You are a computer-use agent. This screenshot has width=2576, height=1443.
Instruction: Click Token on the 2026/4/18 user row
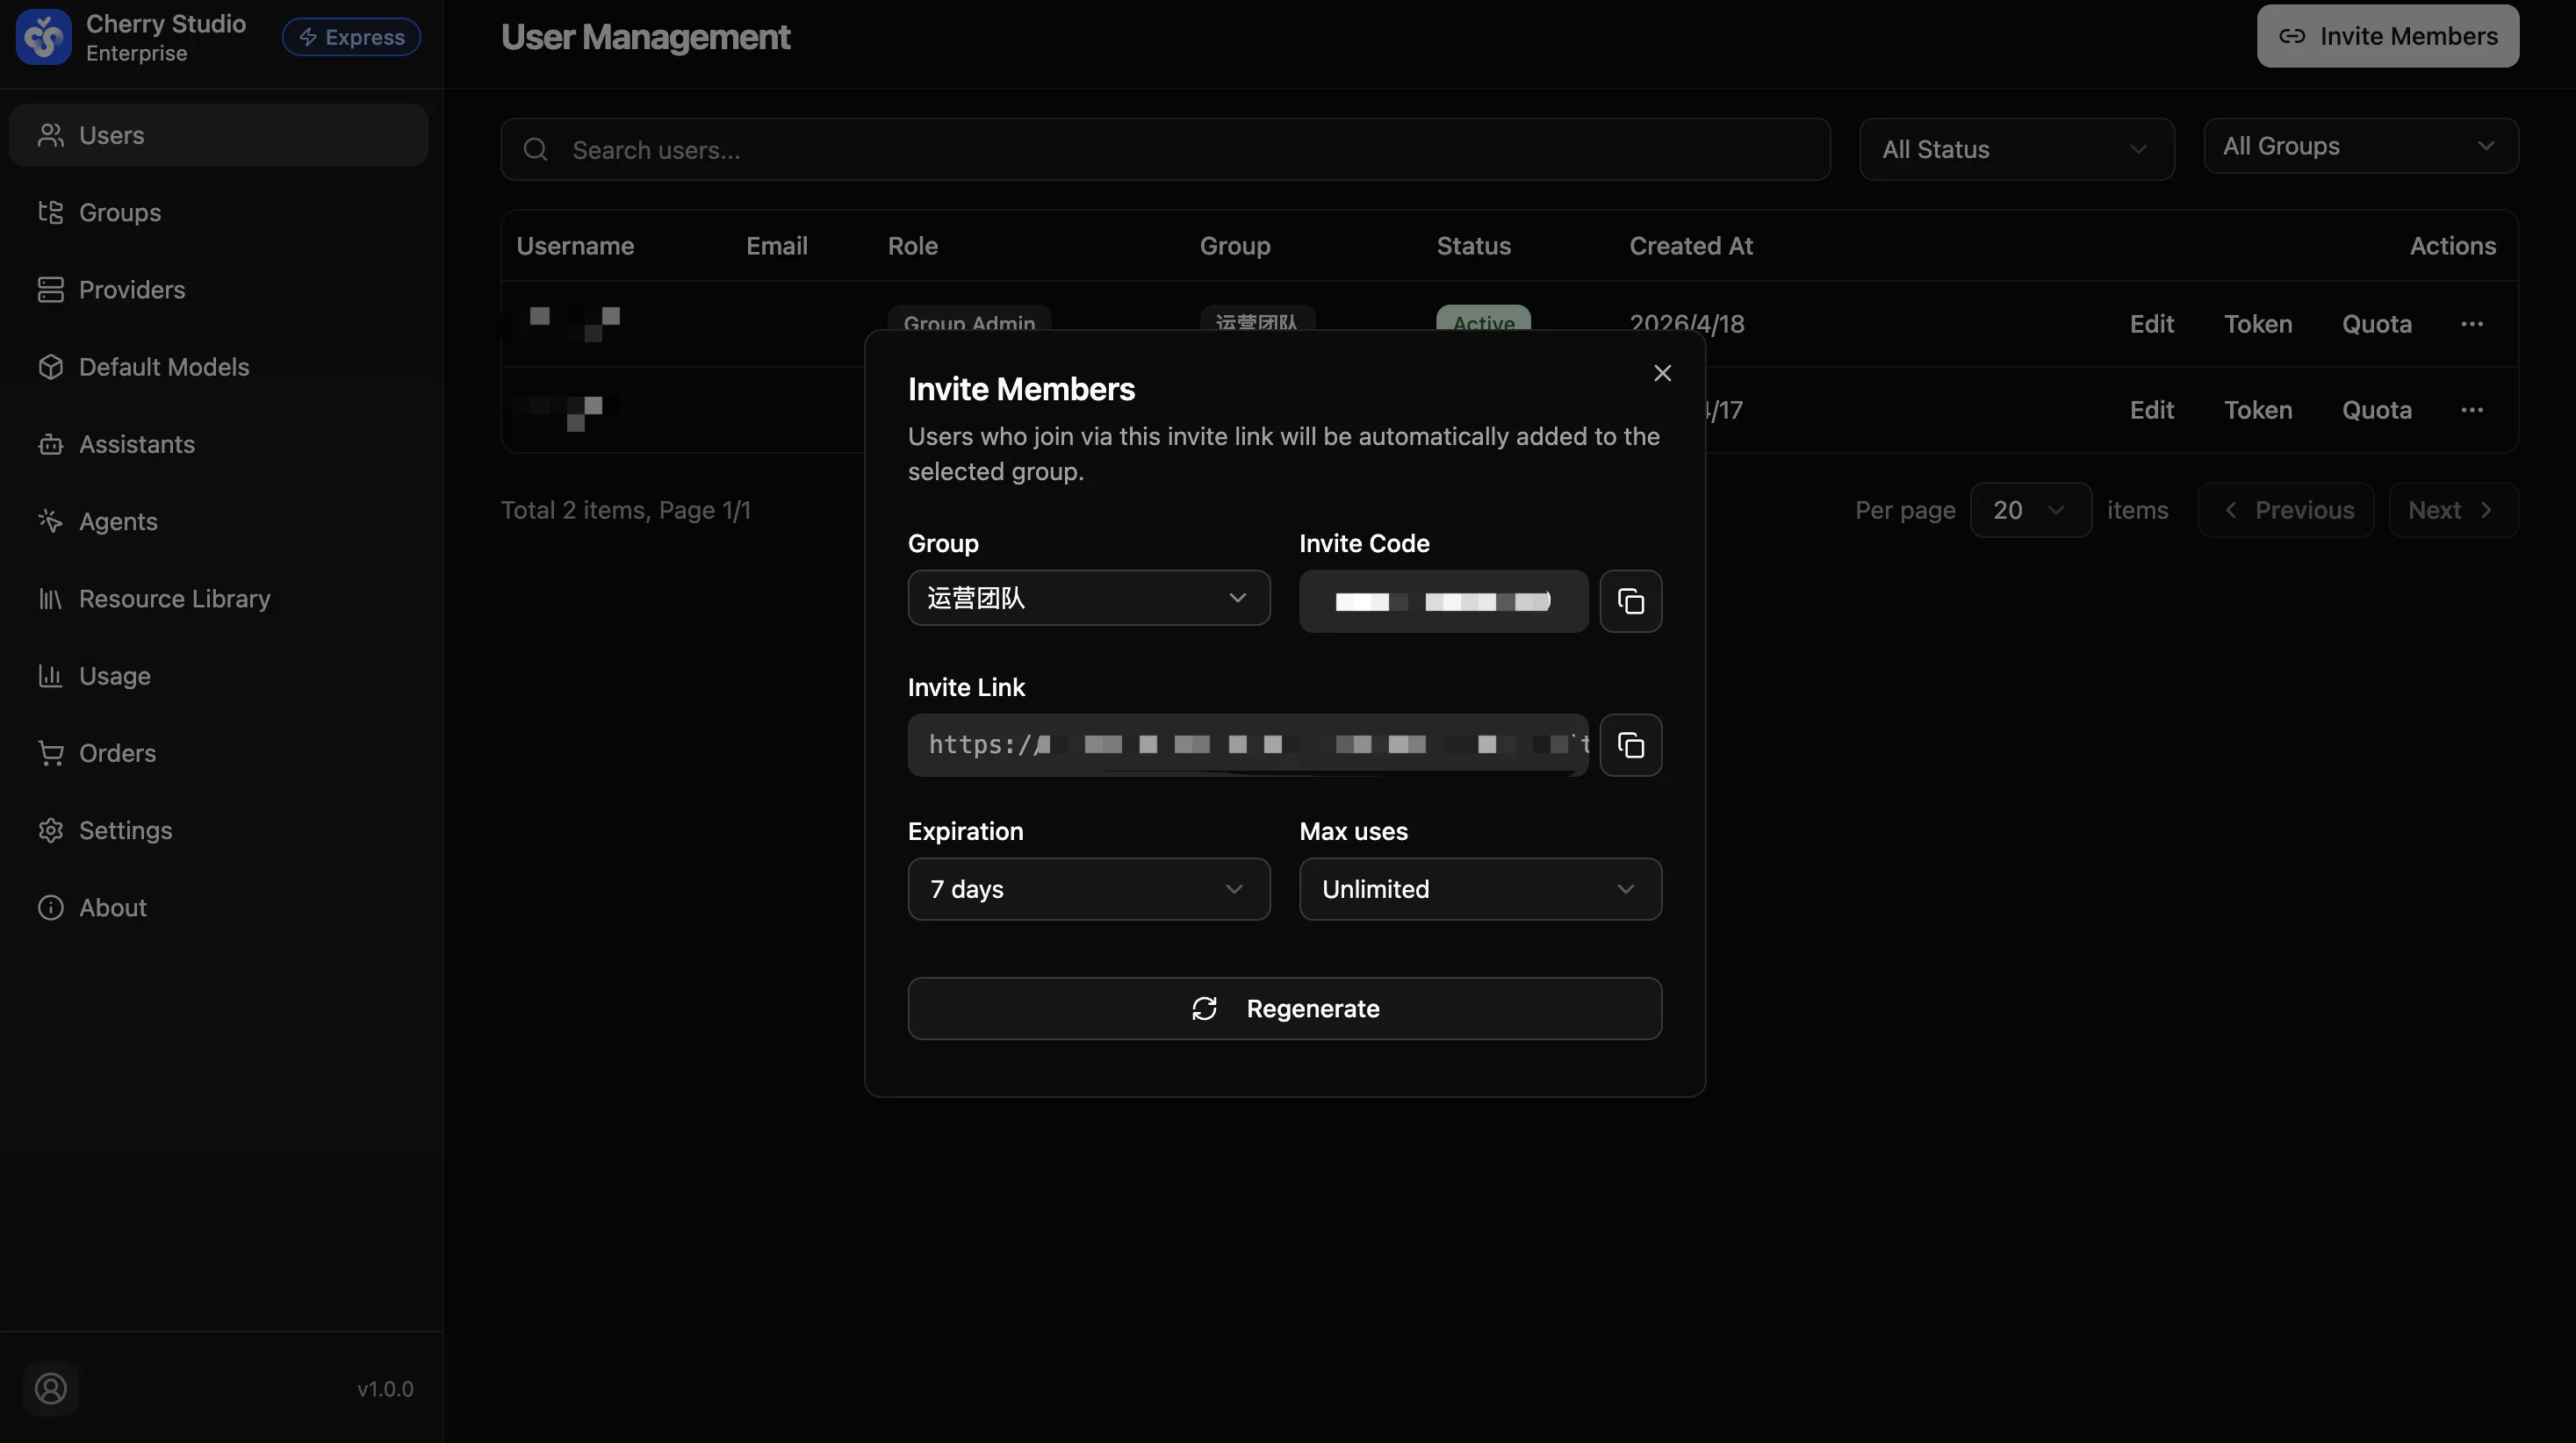(x=2258, y=324)
